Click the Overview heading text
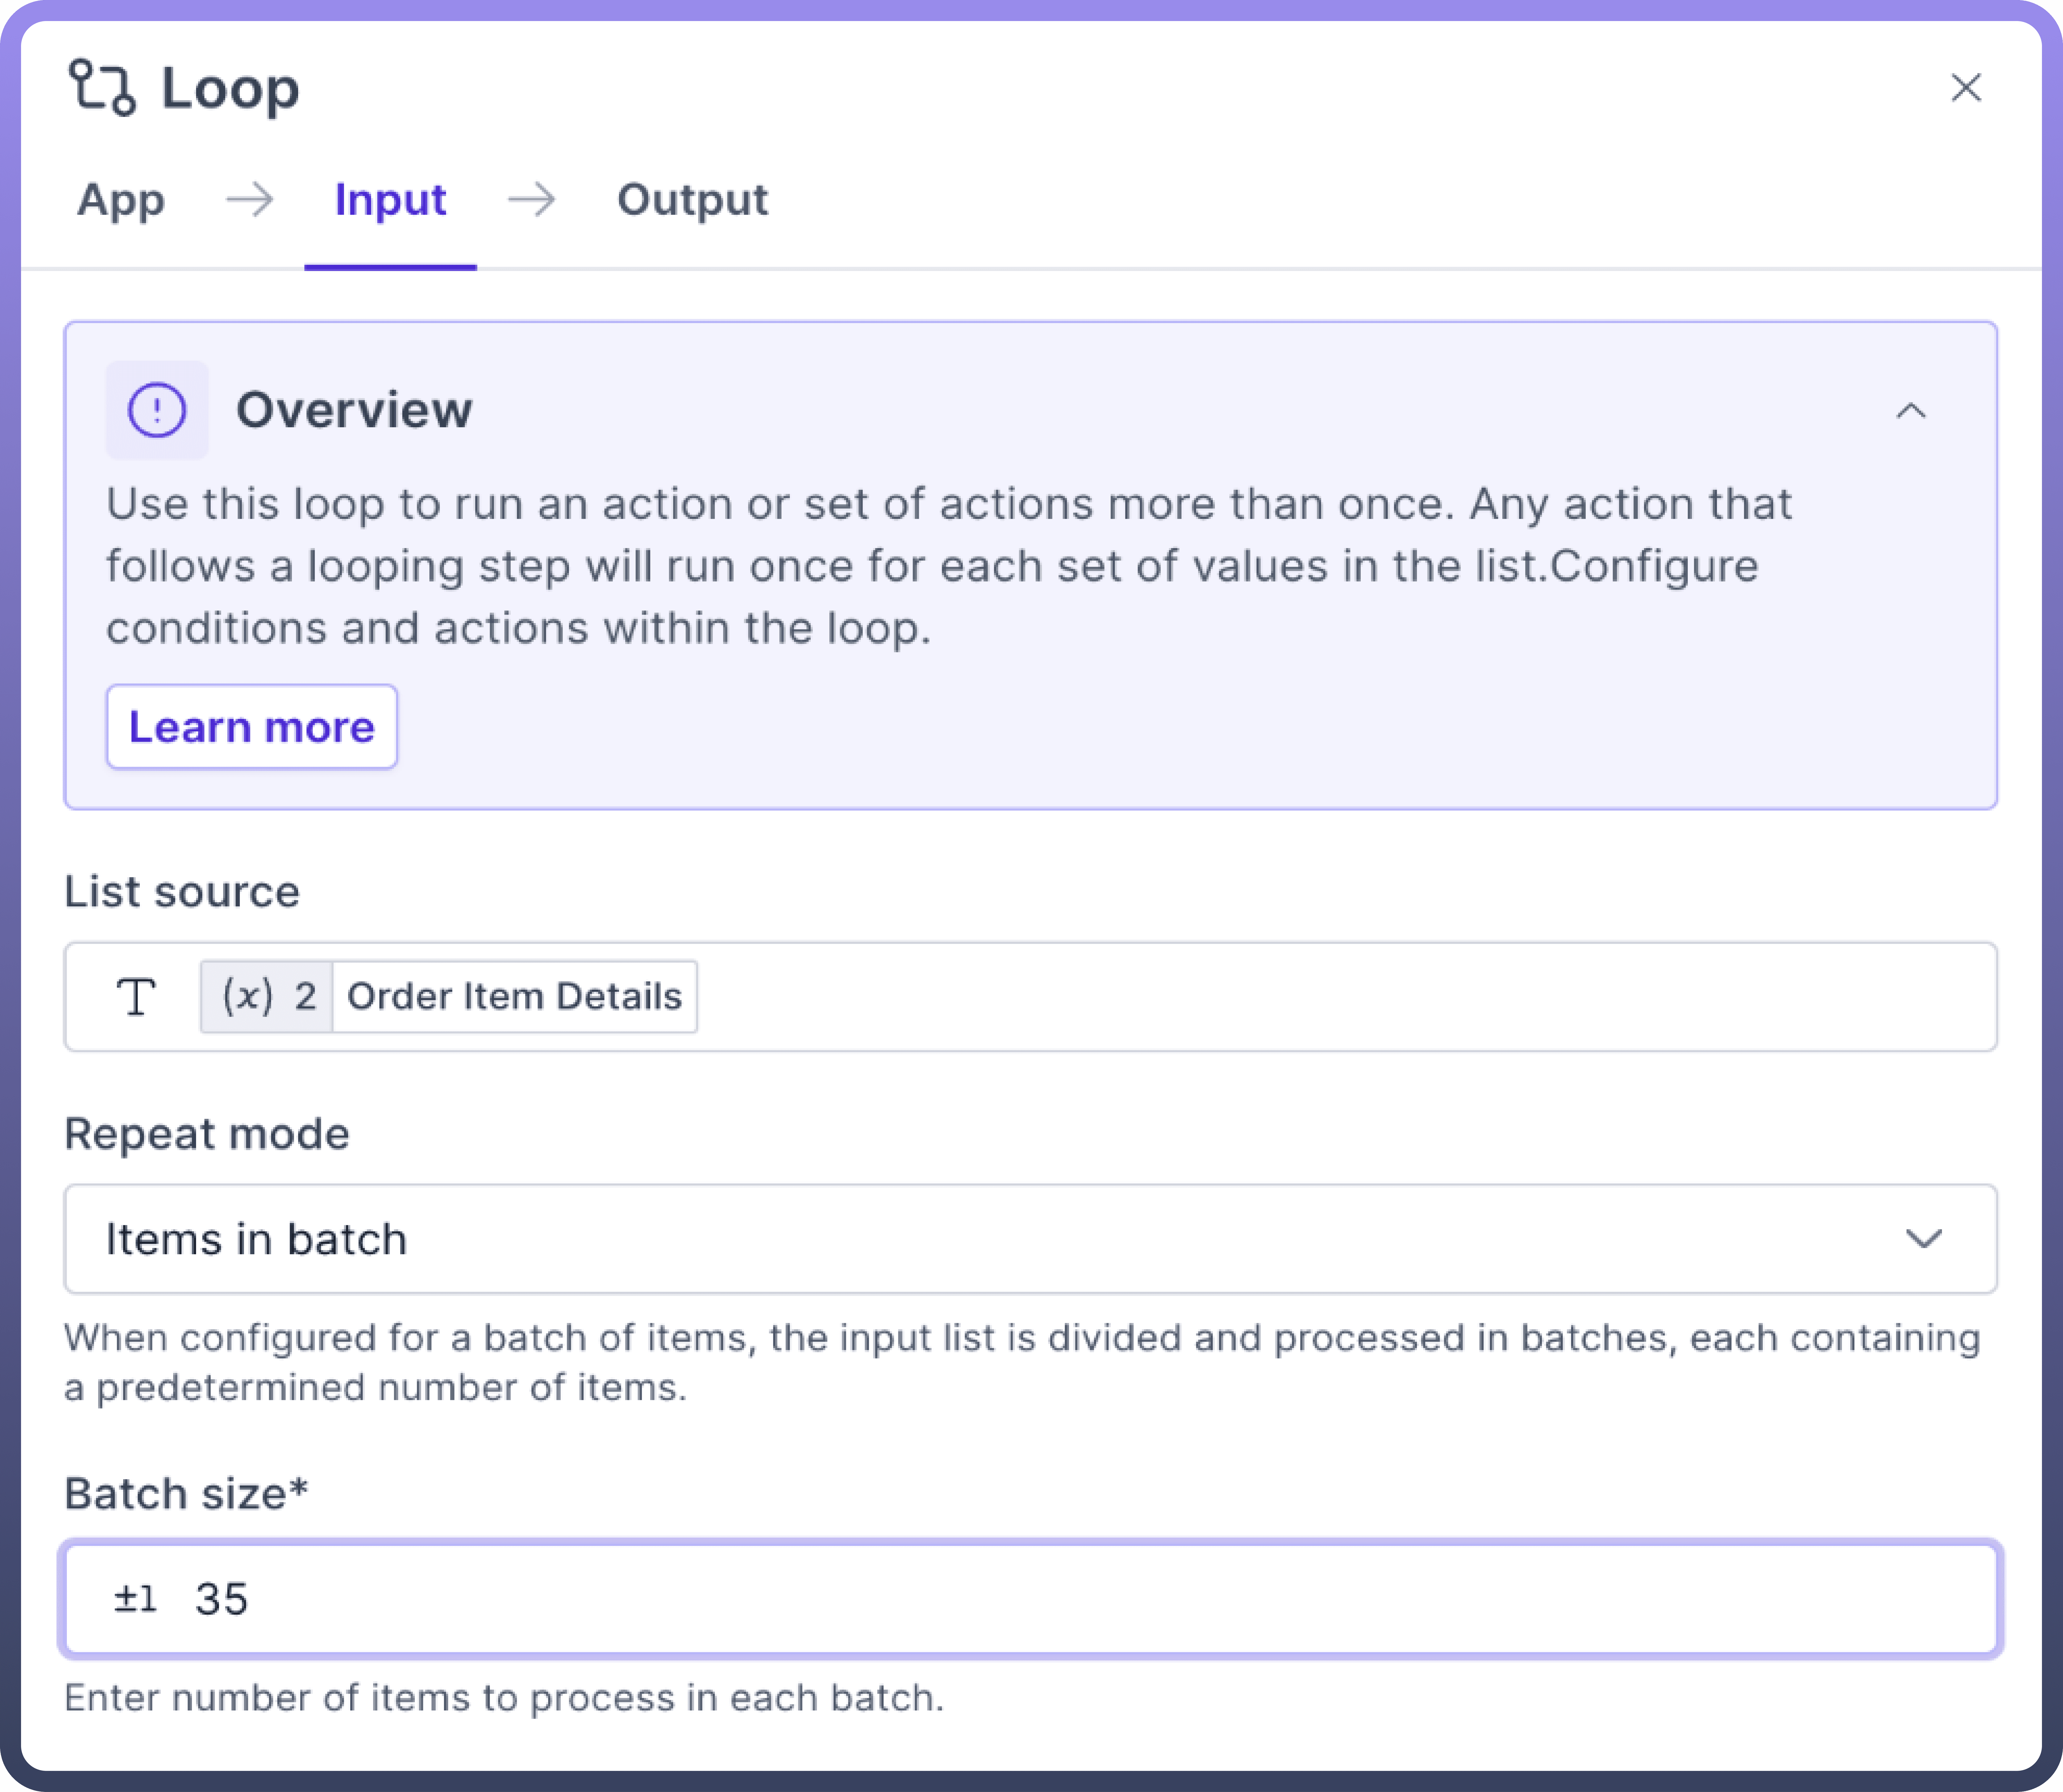 point(354,410)
